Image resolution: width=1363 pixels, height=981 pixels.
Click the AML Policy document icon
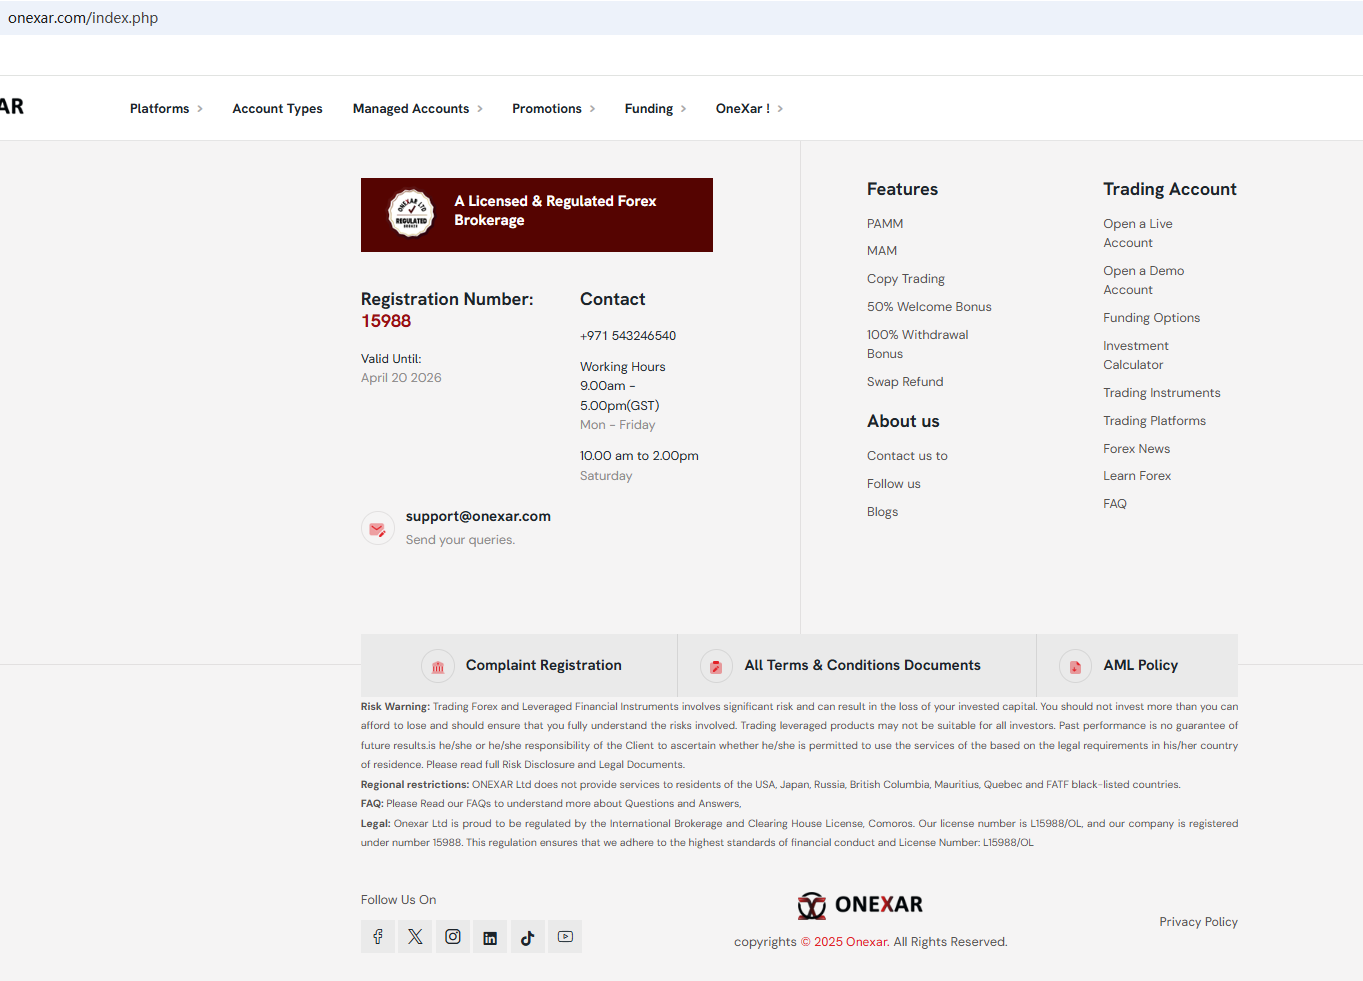point(1075,666)
